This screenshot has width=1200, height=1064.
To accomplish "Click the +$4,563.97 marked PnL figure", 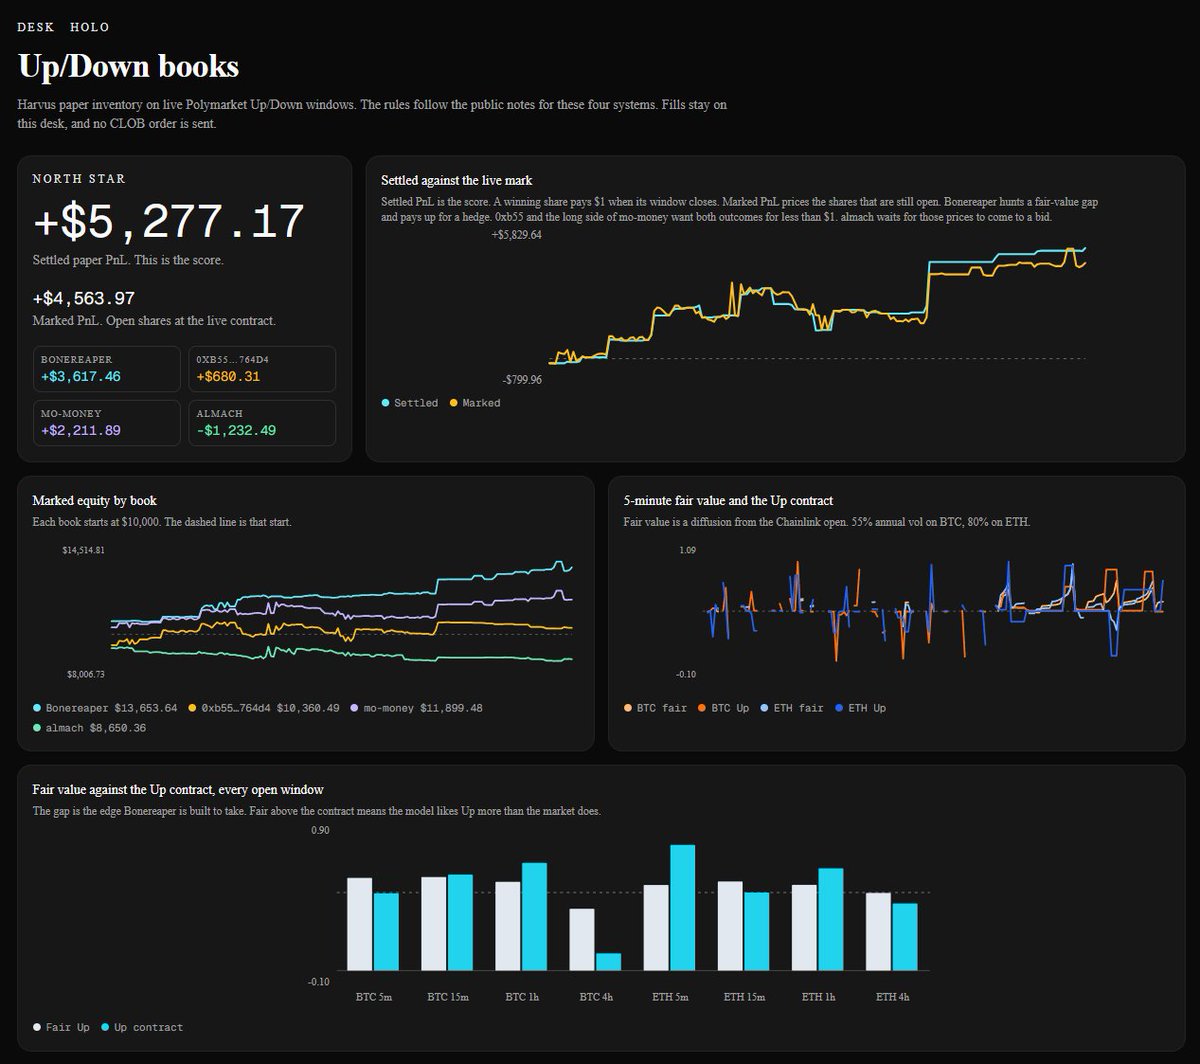I will (x=84, y=298).
